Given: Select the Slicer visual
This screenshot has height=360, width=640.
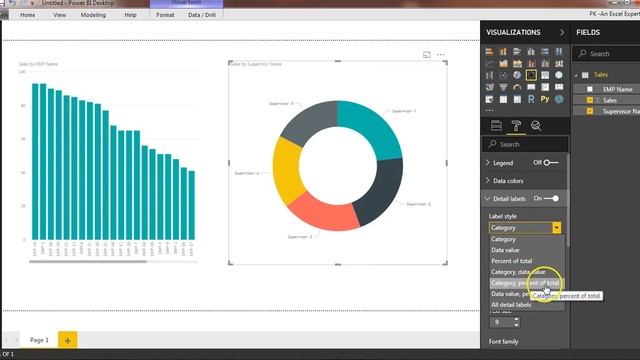Looking at the screenshot, I should click(x=489, y=99).
